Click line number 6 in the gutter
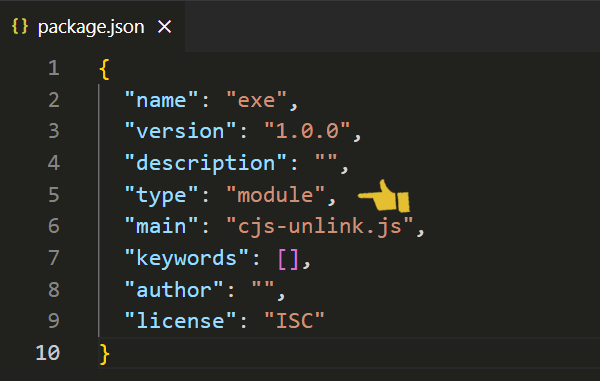 pyautogui.click(x=54, y=226)
